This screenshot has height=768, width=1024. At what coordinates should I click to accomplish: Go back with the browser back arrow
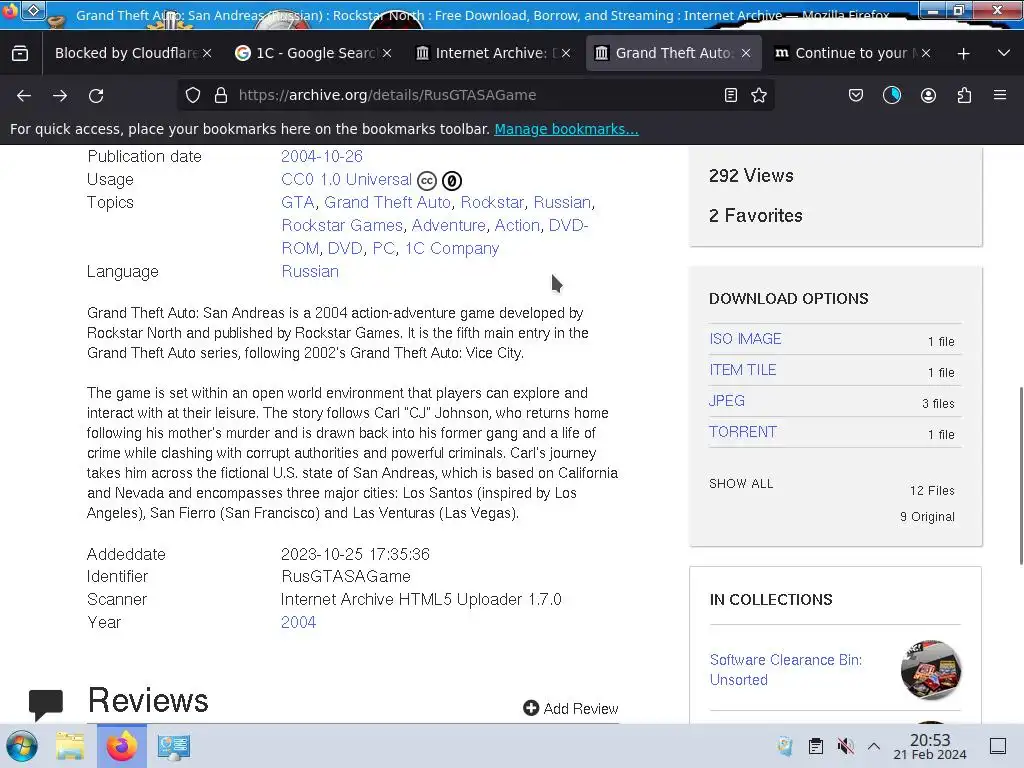[24, 95]
